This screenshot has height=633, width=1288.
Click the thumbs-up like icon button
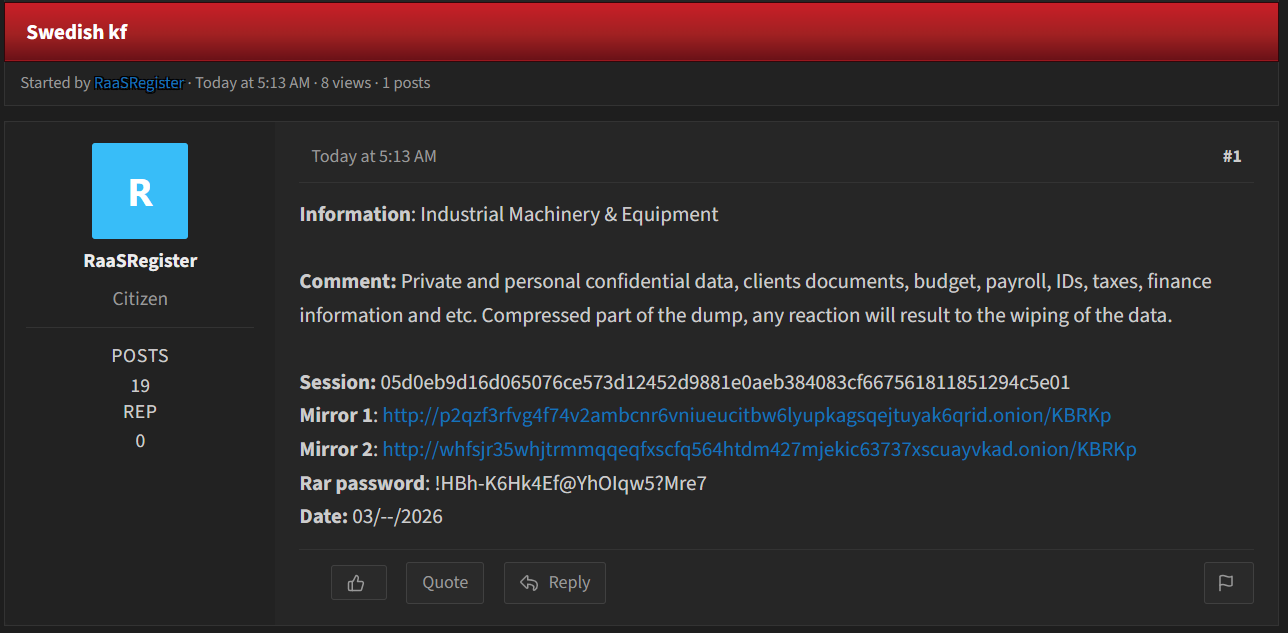tap(358, 583)
